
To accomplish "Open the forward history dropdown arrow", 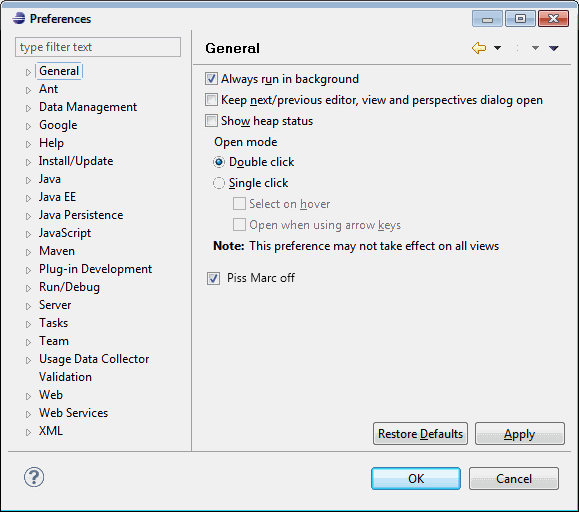I will 535,48.
